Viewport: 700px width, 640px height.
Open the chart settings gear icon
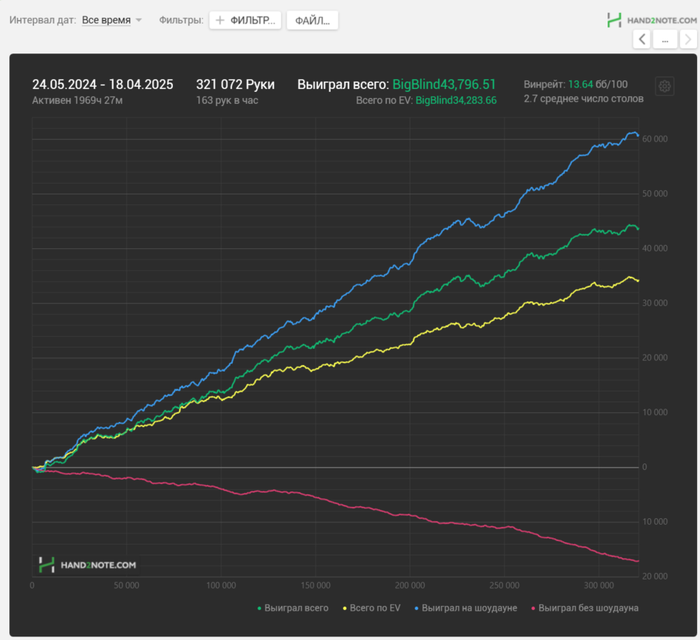pyautogui.click(x=664, y=86)
